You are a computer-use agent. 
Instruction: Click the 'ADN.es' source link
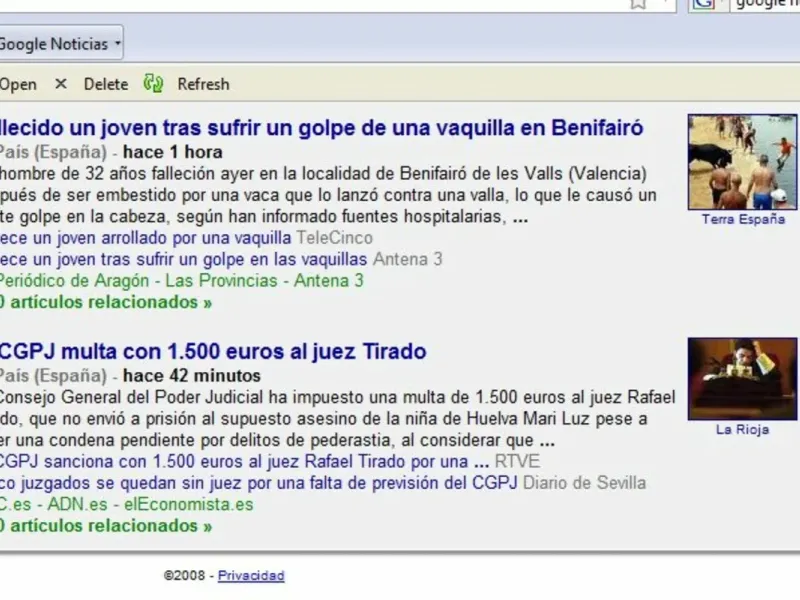pyautogui.click(x=78, y=504)
